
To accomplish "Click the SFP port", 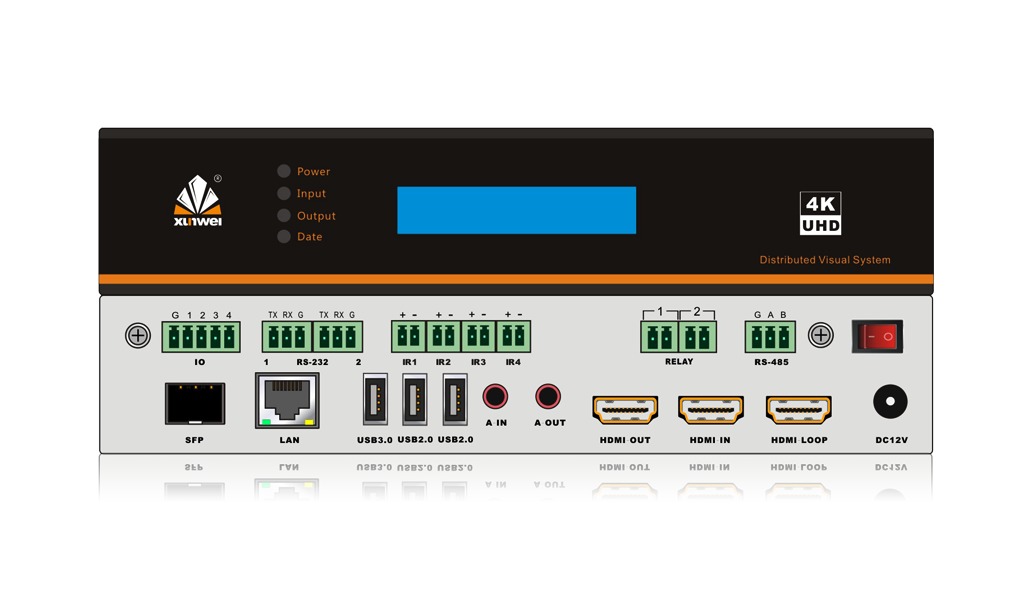I will point(195,403).
